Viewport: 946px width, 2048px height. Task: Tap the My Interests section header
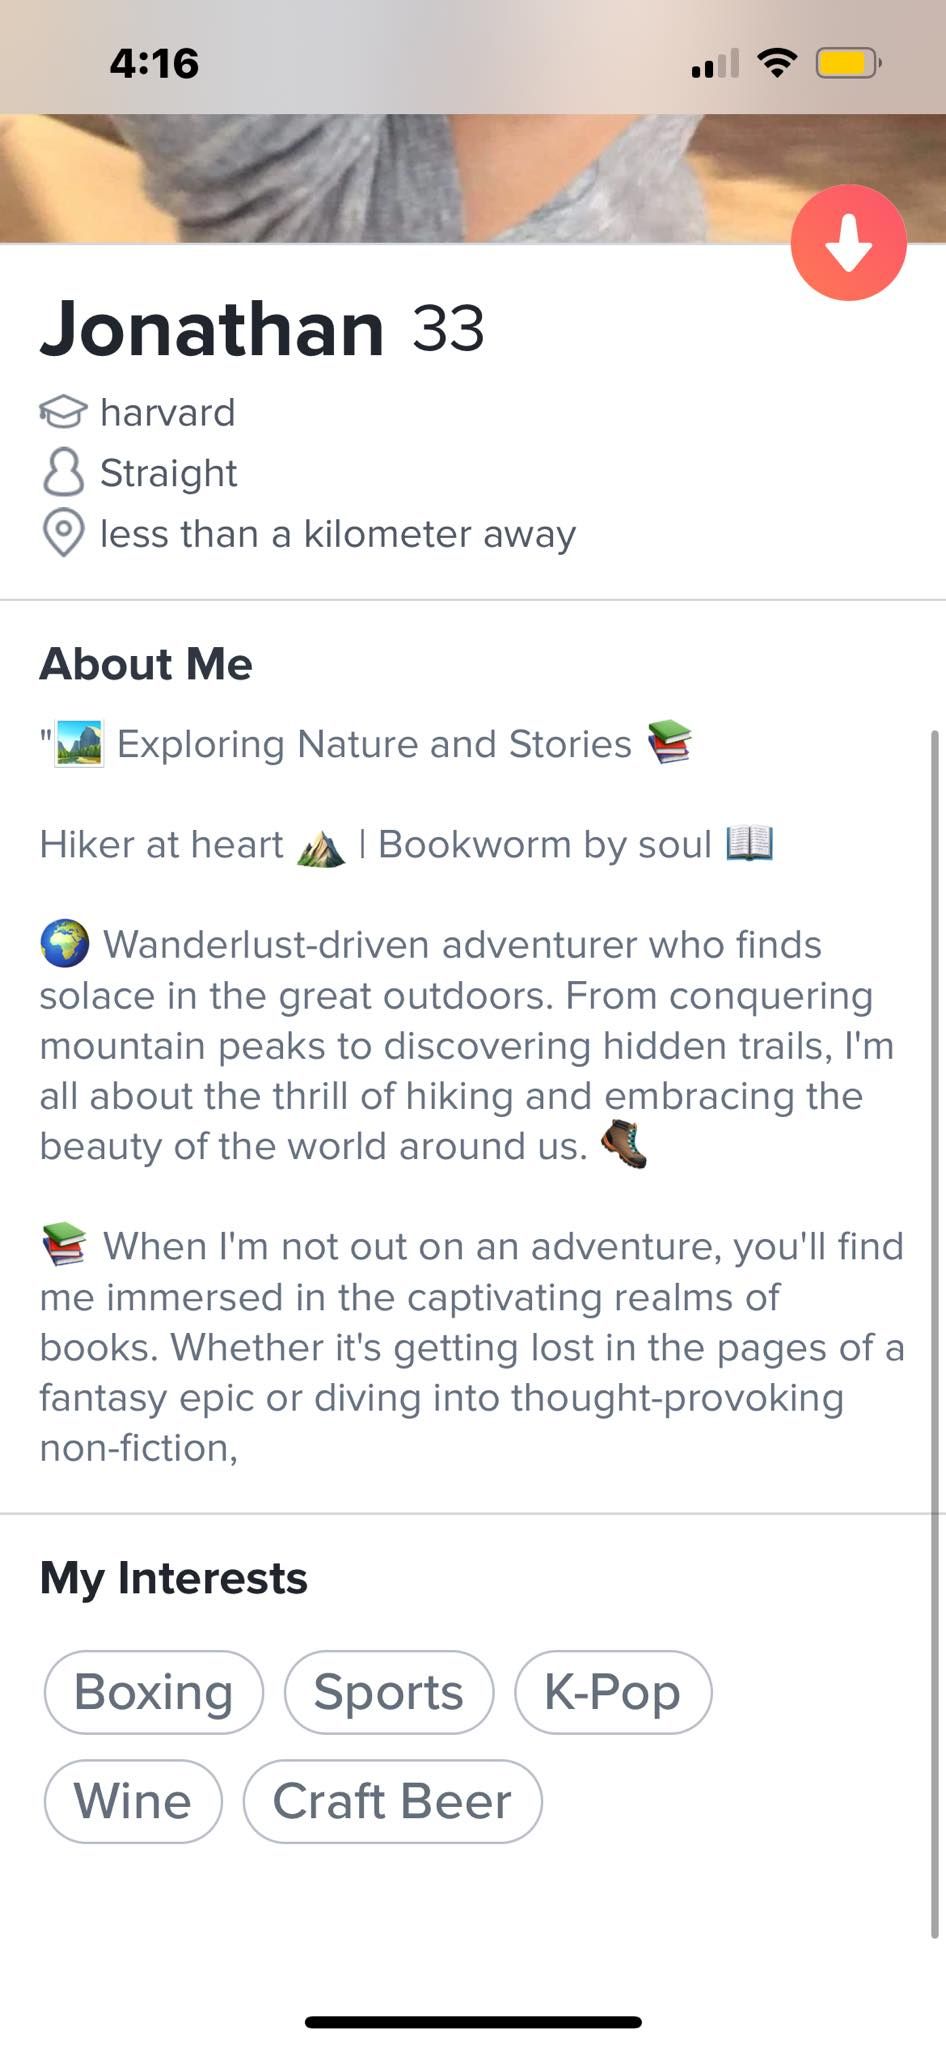pyautogui.click(x=172, y=1577)
